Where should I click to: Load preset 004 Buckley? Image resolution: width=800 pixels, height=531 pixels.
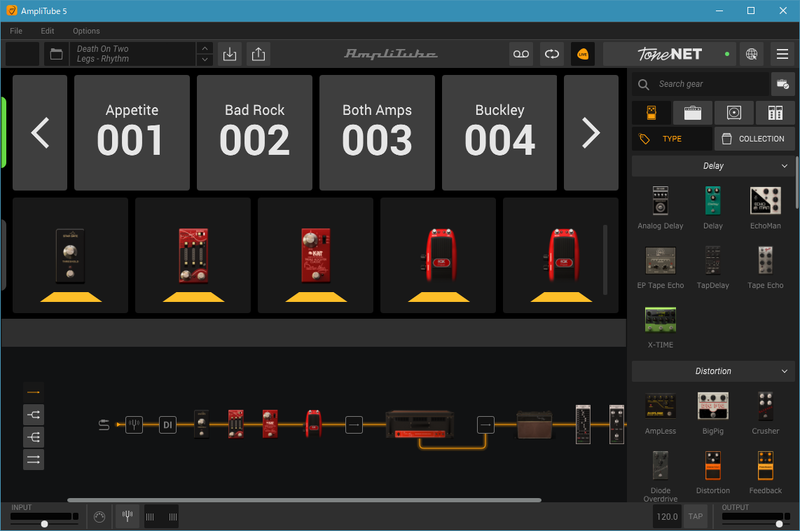pos(499,133)
